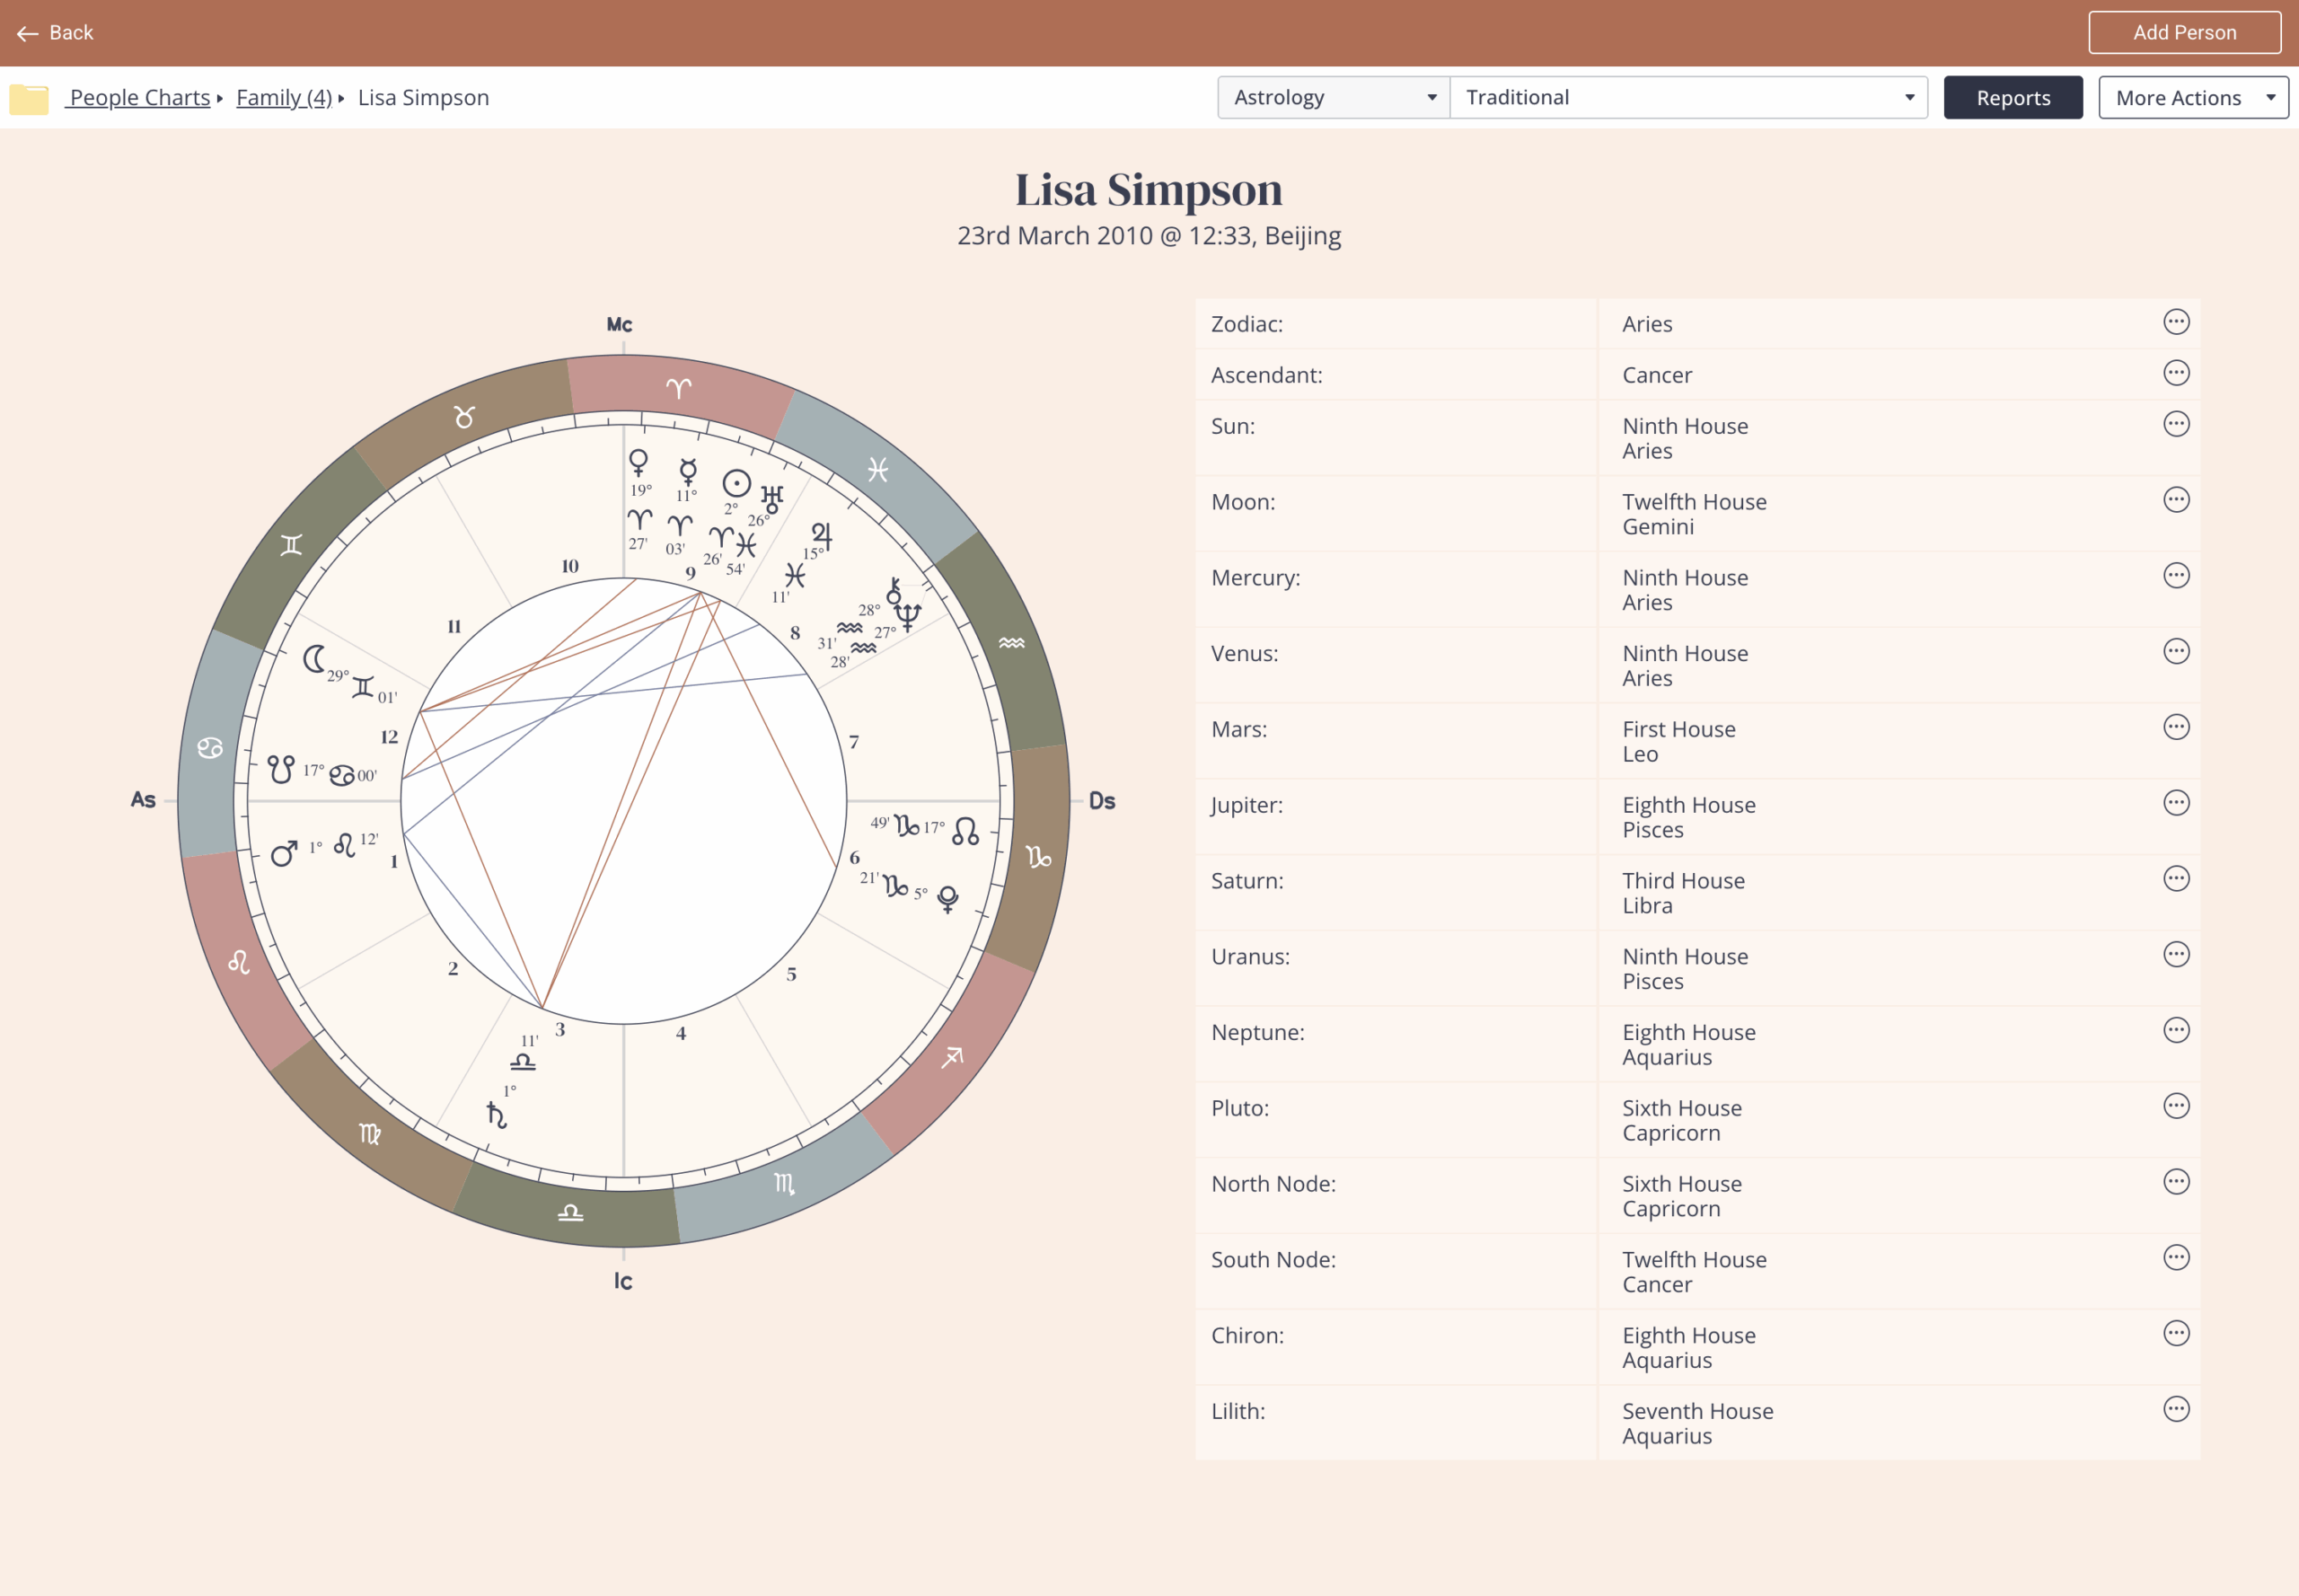Open the Reports button
The image size is (2299, 1596).
click(2012, 98)
